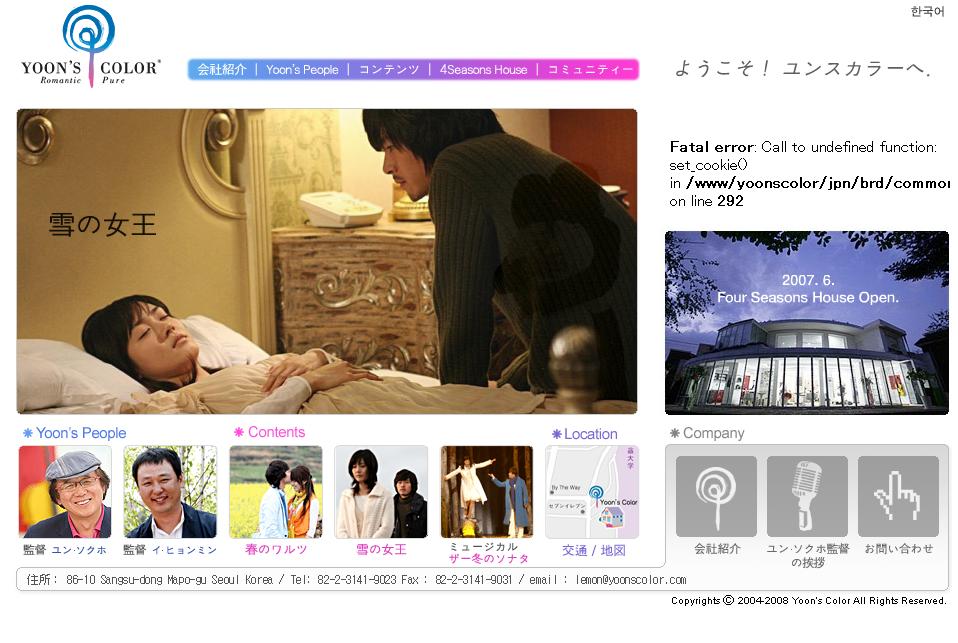Click the Contents section heading
Viewport: 958px width, 643px height.
tap(269, 432)
